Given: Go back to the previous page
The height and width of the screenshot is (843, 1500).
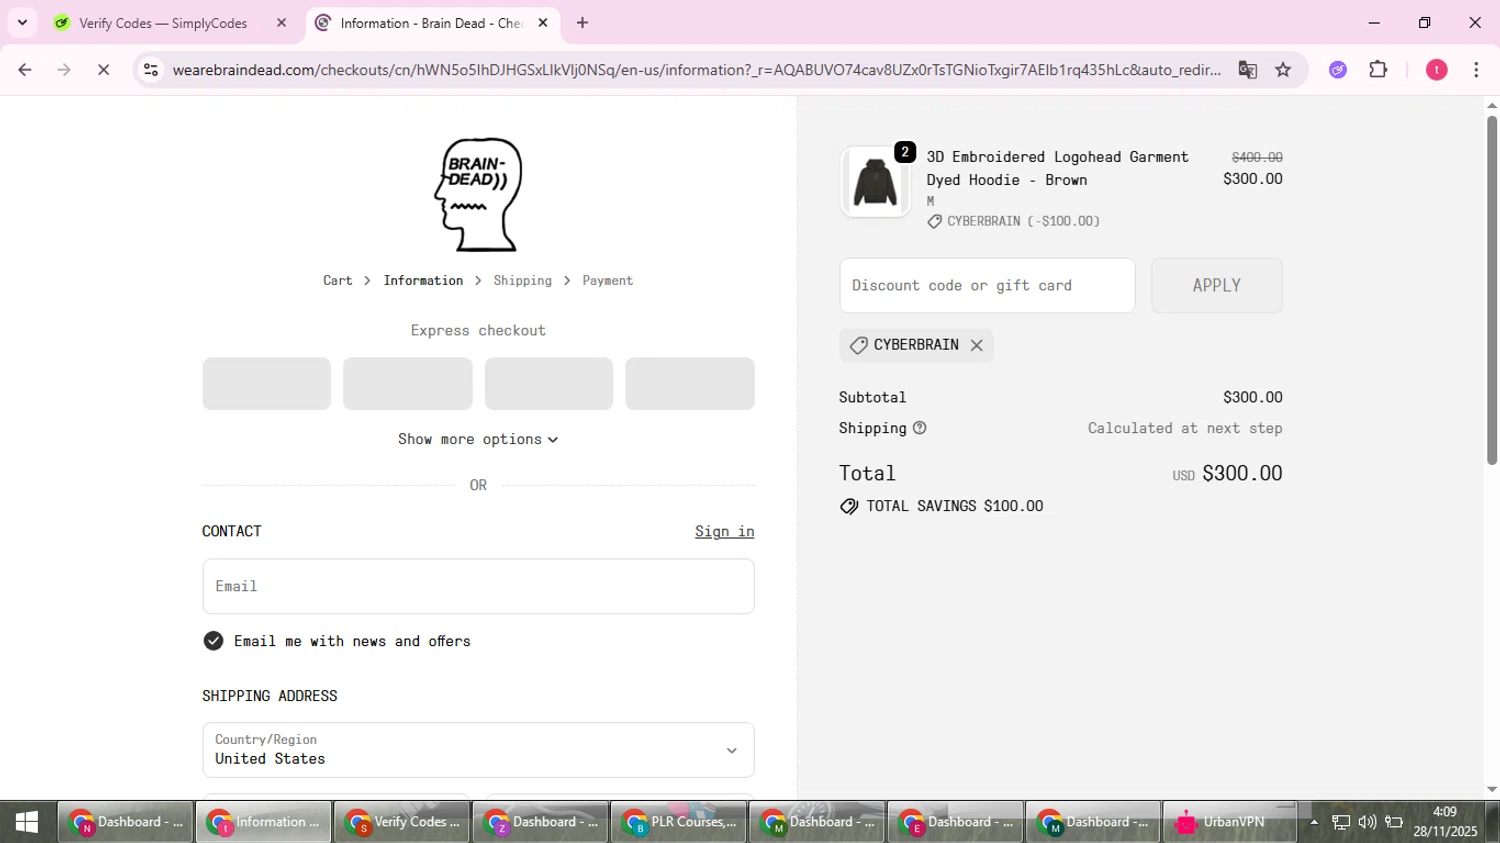Looking at the screenshot, I should click(x=25, y=70).
